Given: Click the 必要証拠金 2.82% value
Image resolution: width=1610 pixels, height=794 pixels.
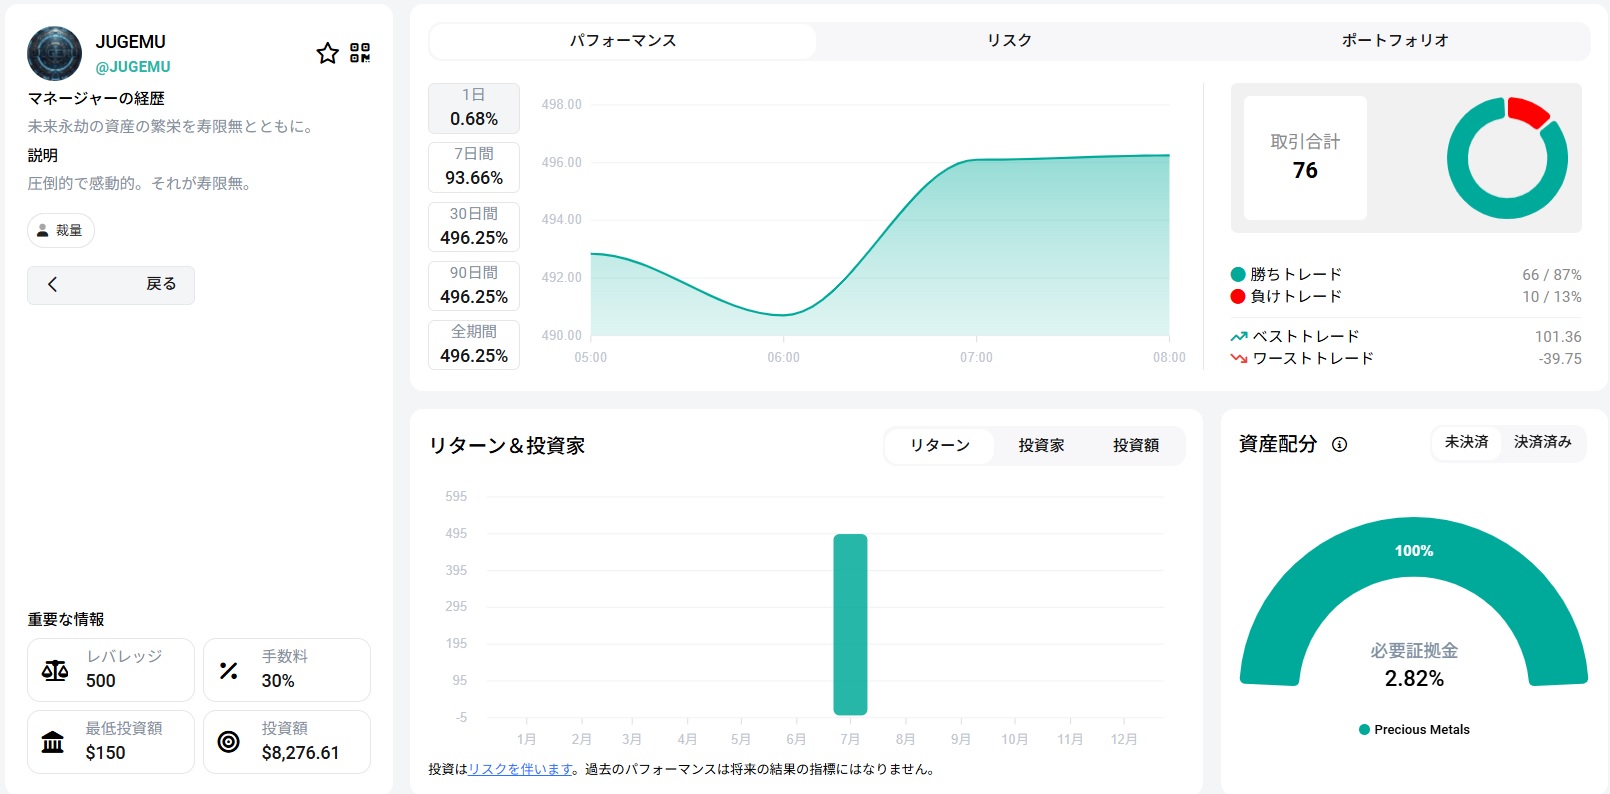Looking at the screenshot, I should [1414, 679].
